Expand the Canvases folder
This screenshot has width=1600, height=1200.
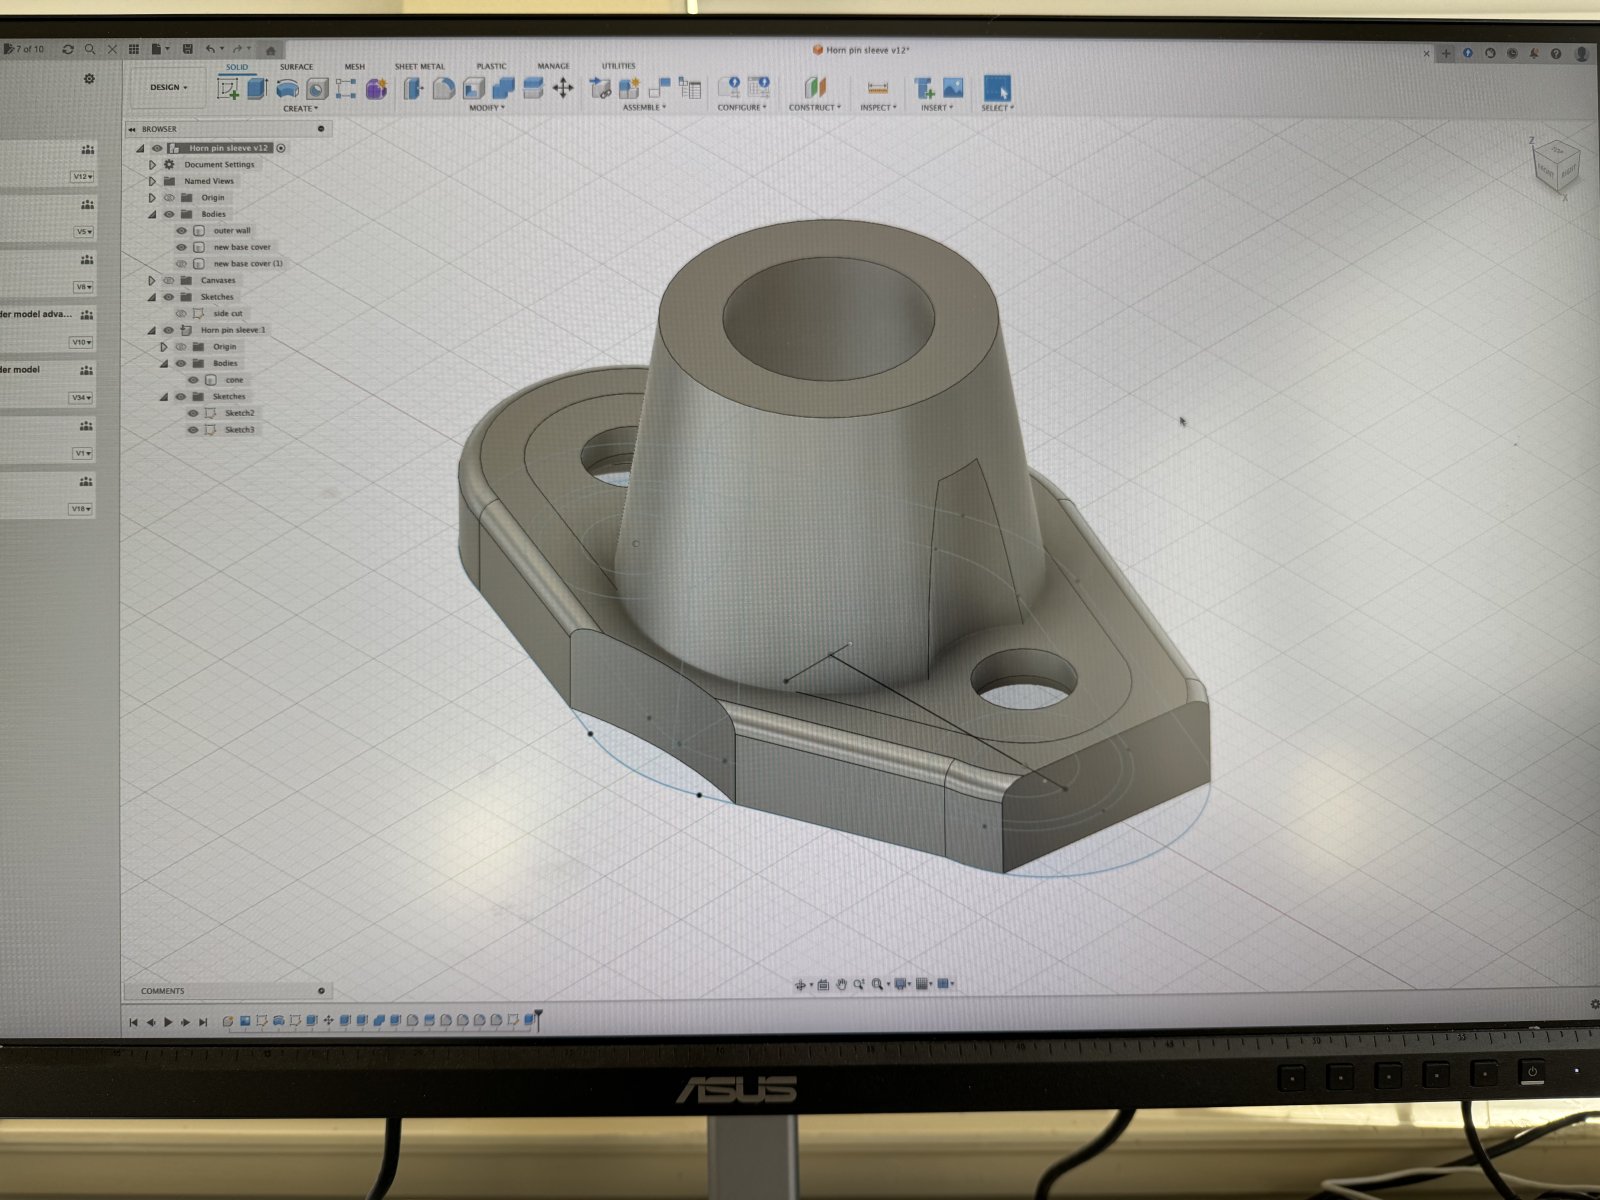click(152, 281)
